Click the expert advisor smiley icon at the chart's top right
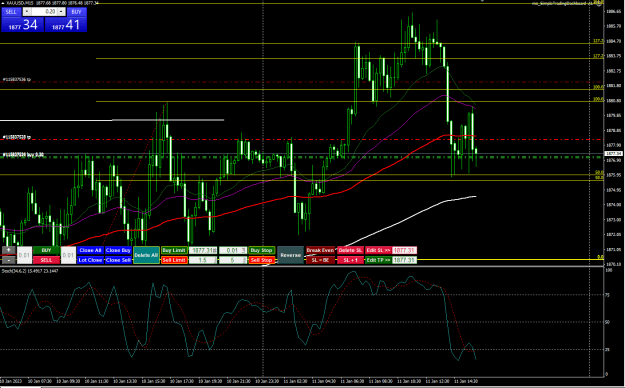The width and height of the screenshot is (625, 388). click(x=599, y=3)
